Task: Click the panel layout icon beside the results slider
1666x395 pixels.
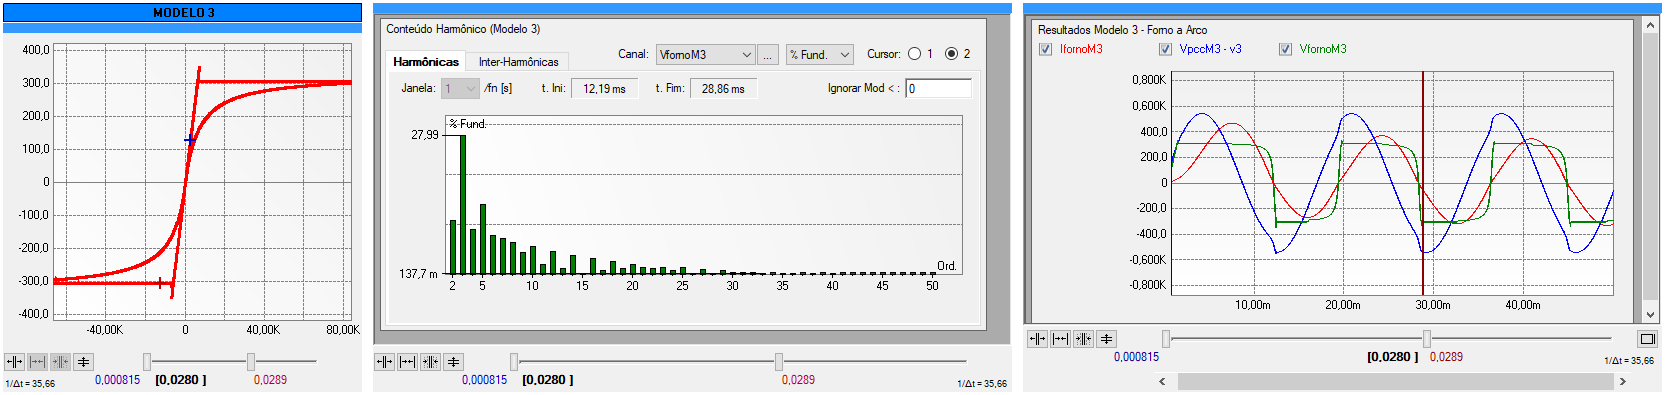Action: pyautogui.click(x=1647, y=339)
